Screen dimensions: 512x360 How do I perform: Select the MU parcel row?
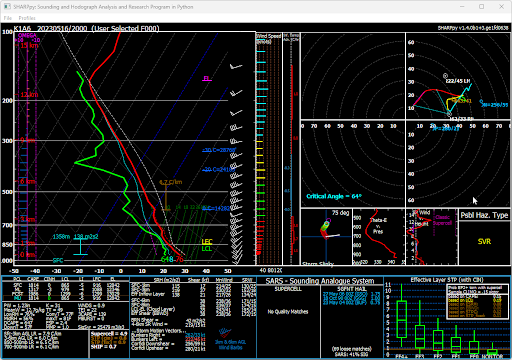click(x=66, y=298)
